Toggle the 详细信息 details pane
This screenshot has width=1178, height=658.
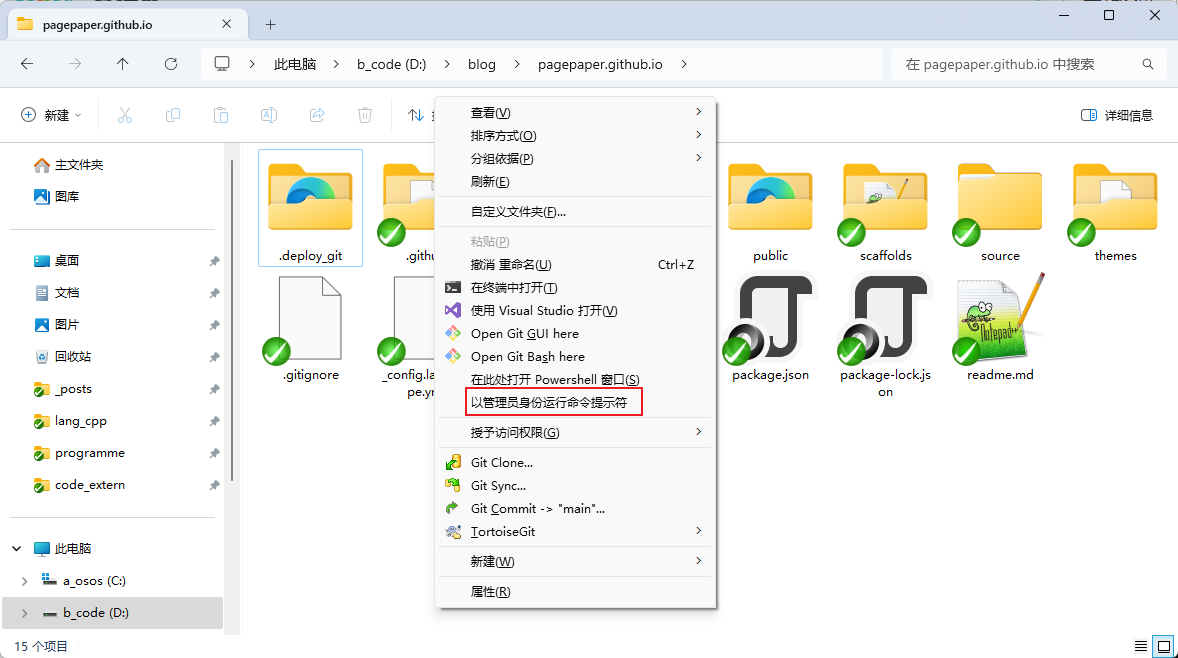pyautogui.click(x=1117, y=115)
